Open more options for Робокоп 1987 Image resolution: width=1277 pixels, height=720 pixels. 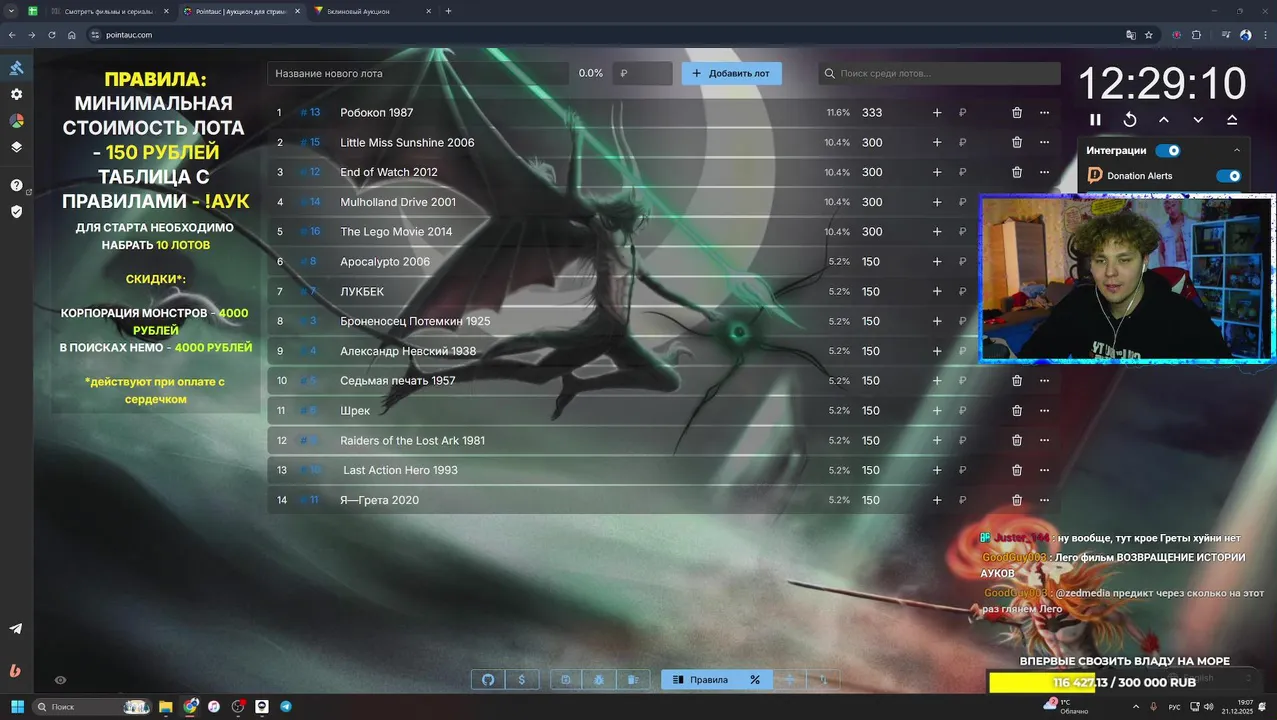[1045, 113]
